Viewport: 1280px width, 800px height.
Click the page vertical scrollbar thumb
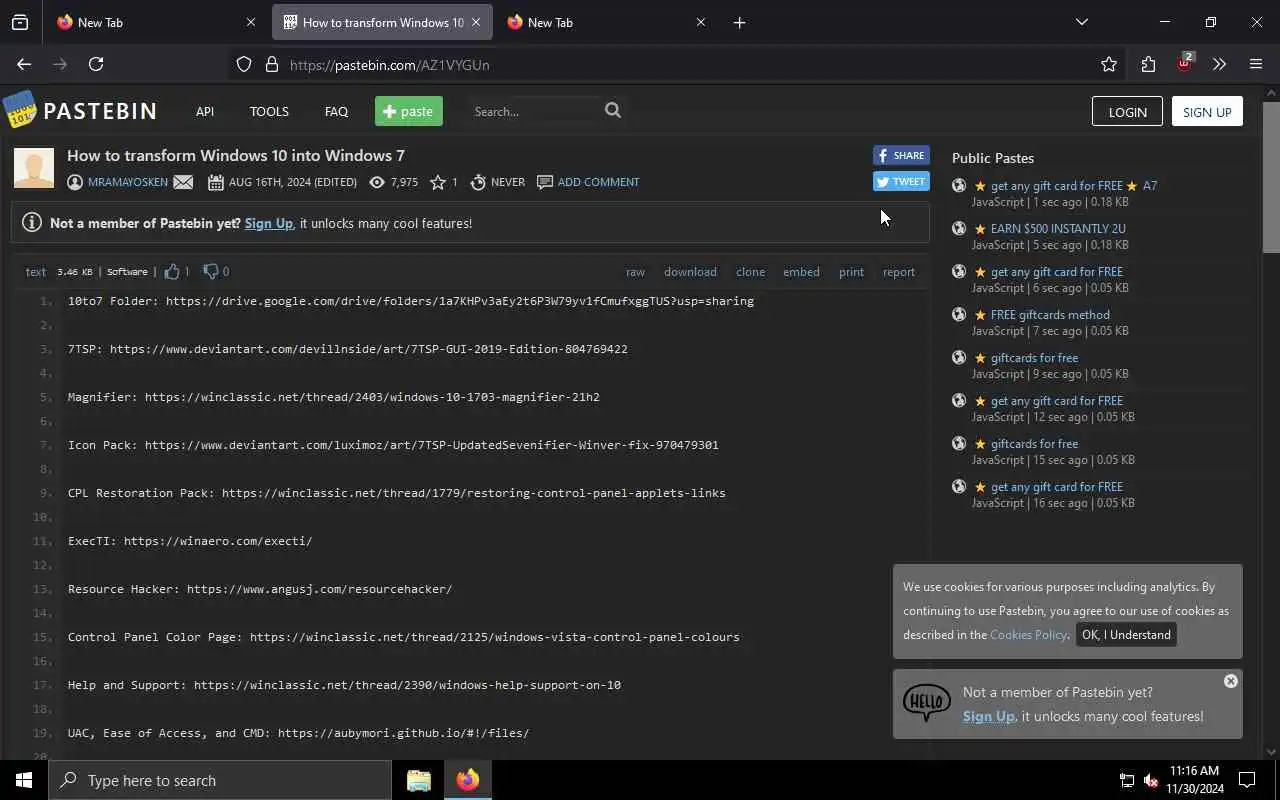click(x=1271, y=177)
